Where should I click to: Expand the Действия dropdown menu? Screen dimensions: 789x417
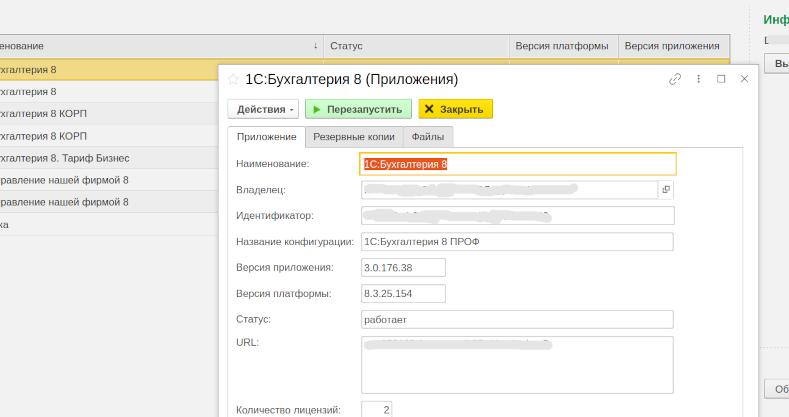[x=263, y=109]
